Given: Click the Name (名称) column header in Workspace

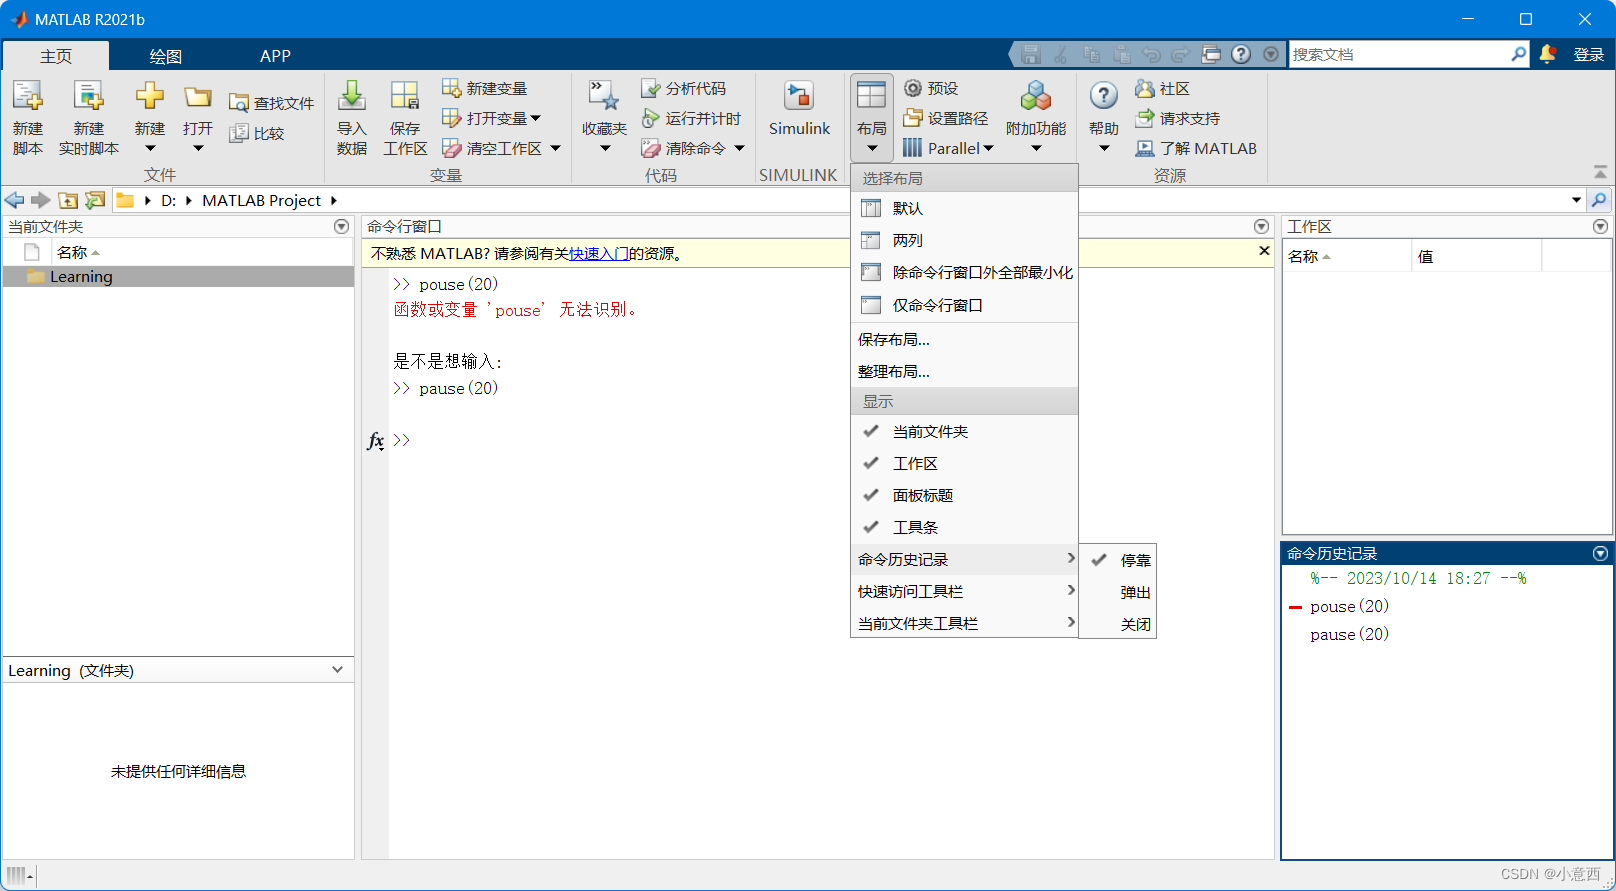Looking at the screenshot, I should (1347, 256).
